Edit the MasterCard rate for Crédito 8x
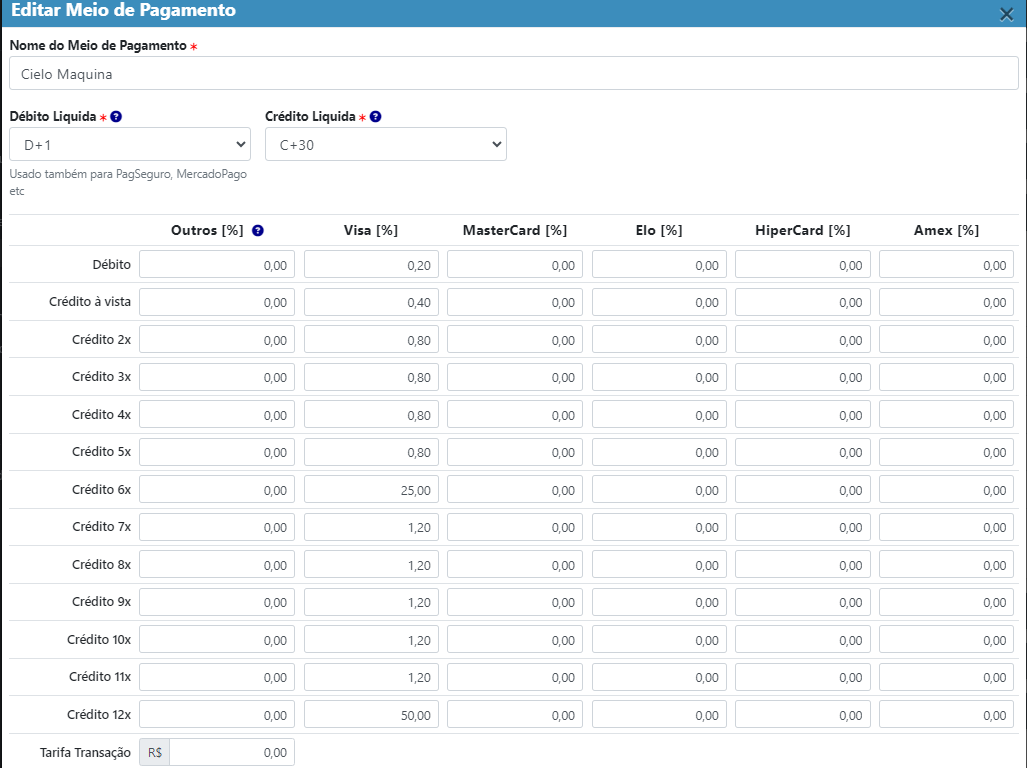 515,564
